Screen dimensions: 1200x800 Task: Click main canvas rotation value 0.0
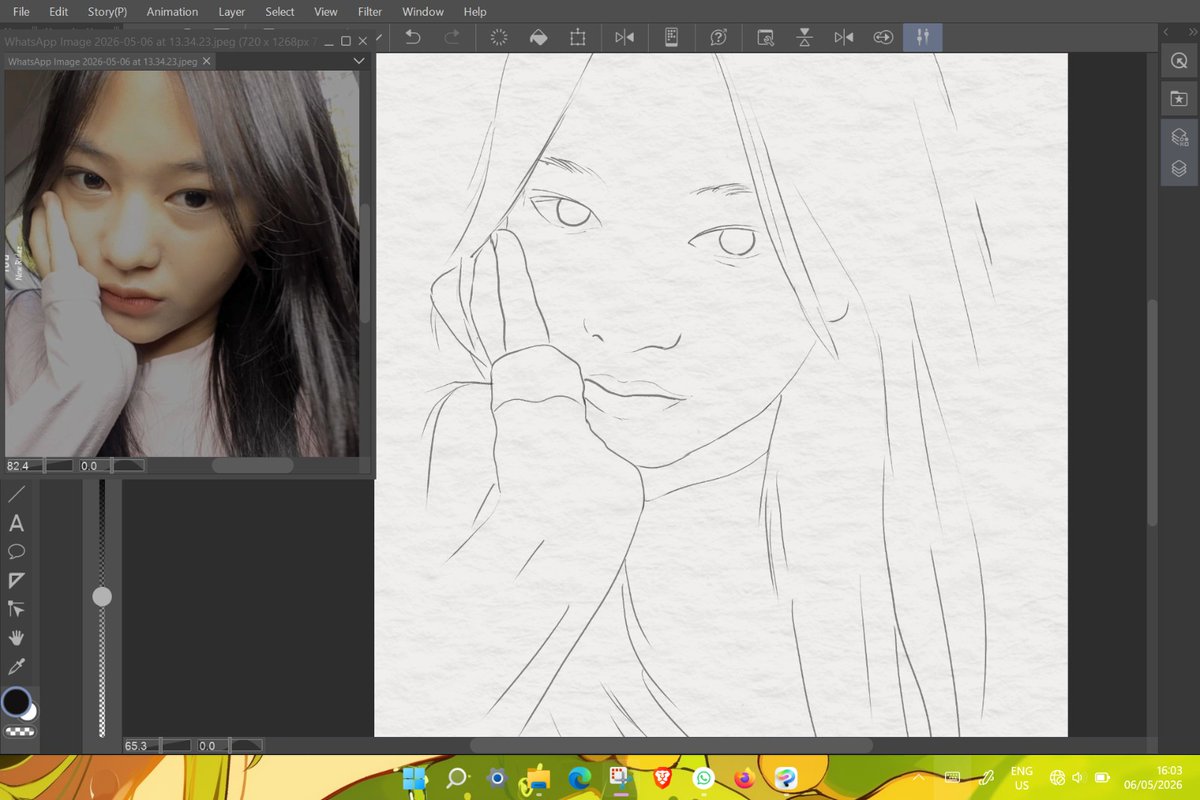coord(208,746)
